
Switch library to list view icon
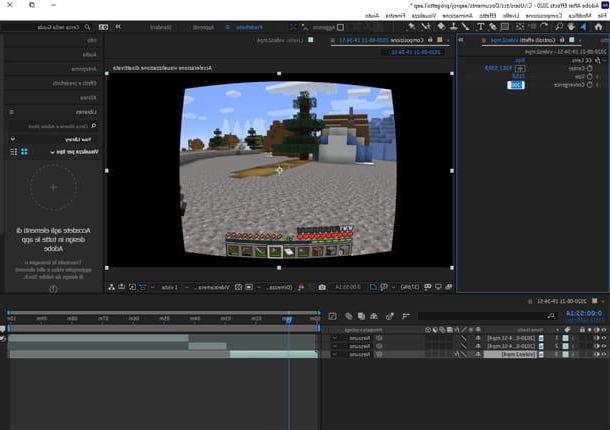[x=14, y=151]
